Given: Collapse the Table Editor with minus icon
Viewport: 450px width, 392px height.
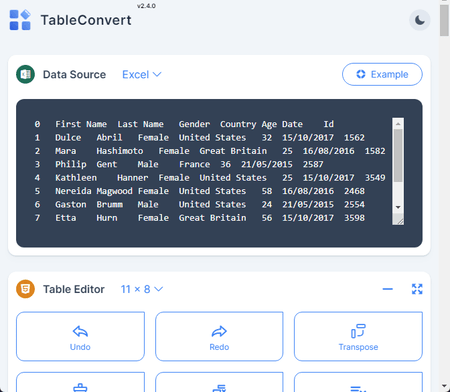Looking at the screenshot, I should pyautogui.click(x=388, y=289).
